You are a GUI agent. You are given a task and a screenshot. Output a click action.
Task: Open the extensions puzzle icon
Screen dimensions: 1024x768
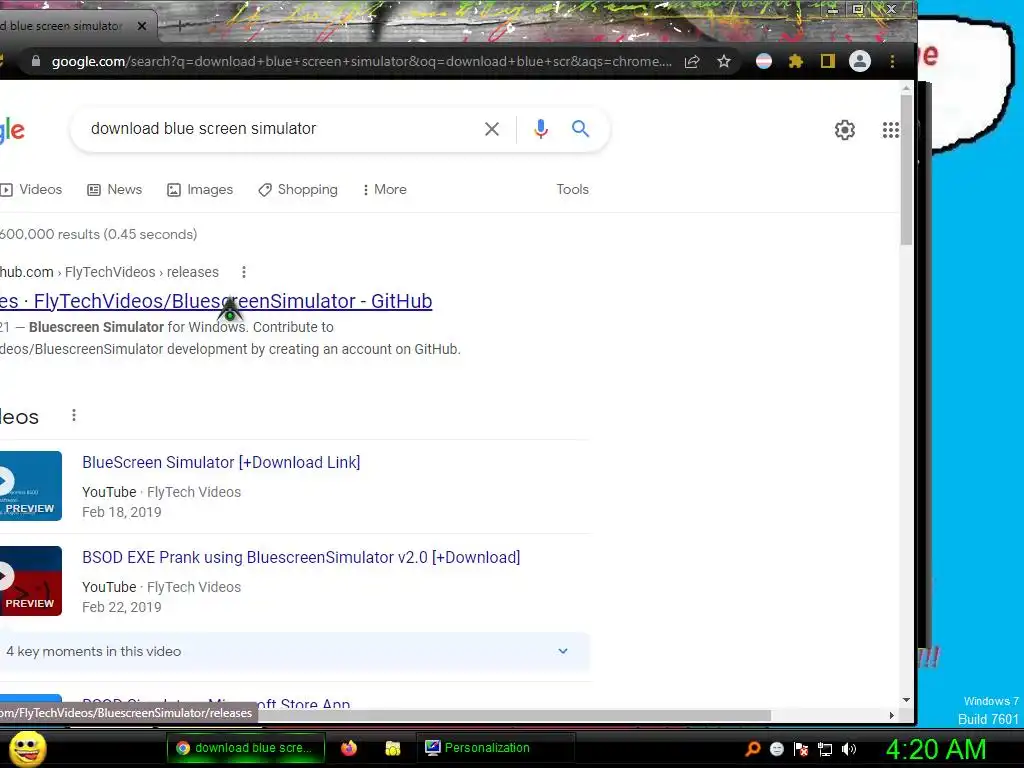coord(795,61)
